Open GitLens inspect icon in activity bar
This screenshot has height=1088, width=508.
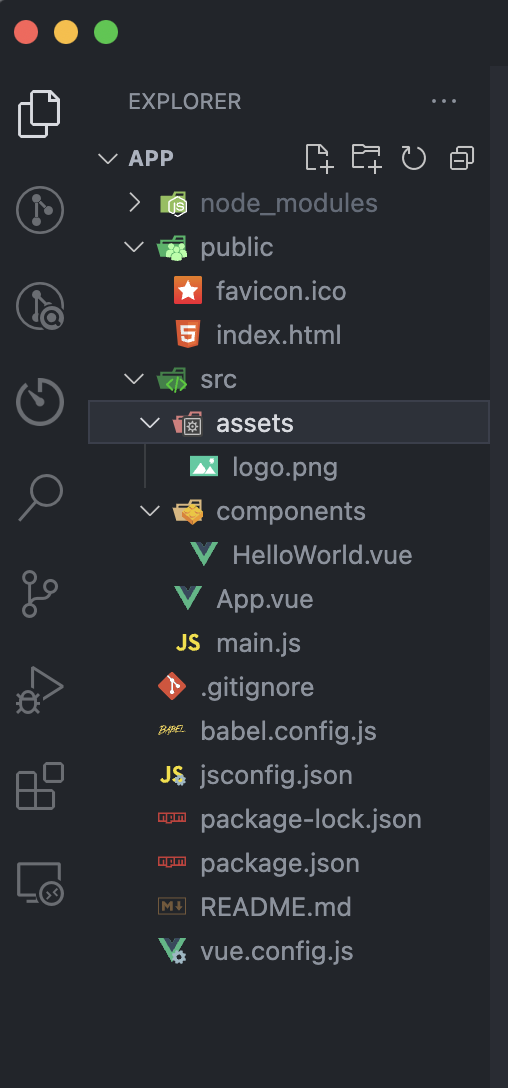[x=40, y=306]
